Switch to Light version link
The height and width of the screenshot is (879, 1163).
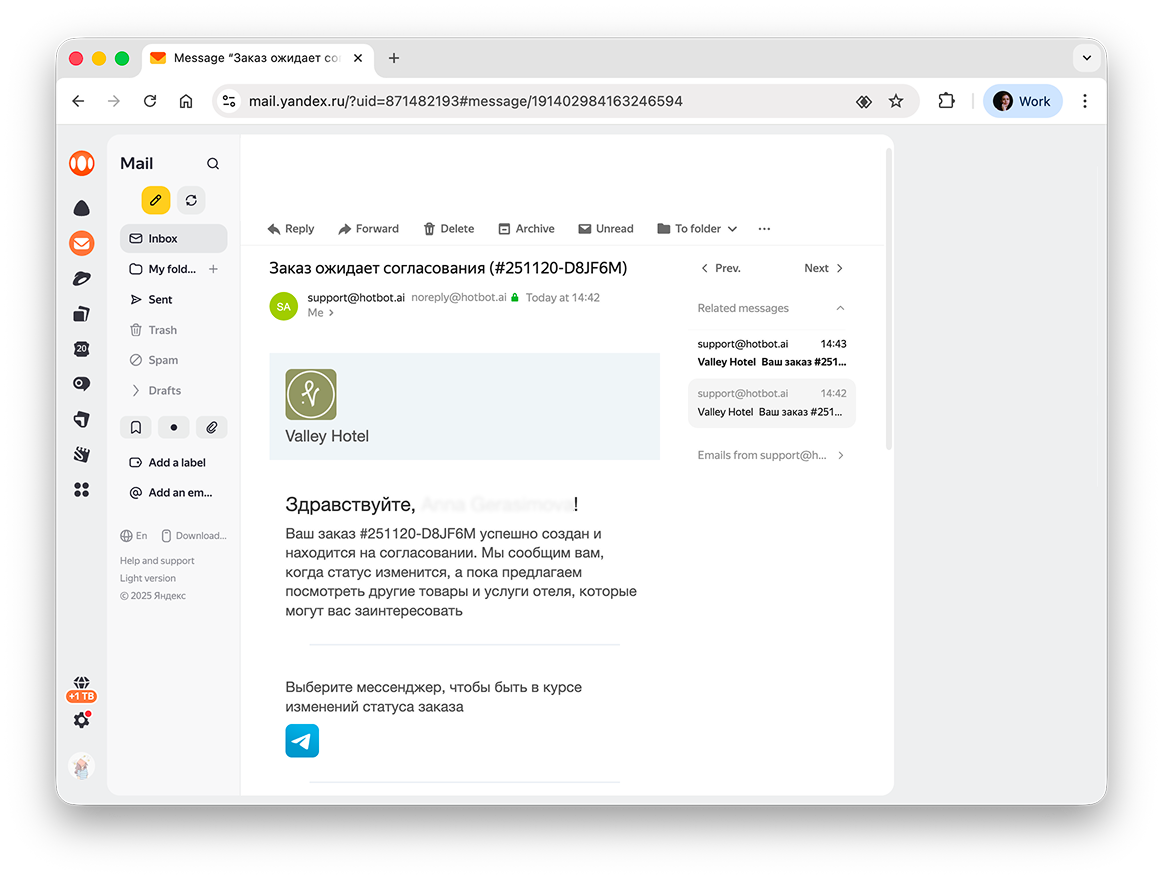(148, 578)
